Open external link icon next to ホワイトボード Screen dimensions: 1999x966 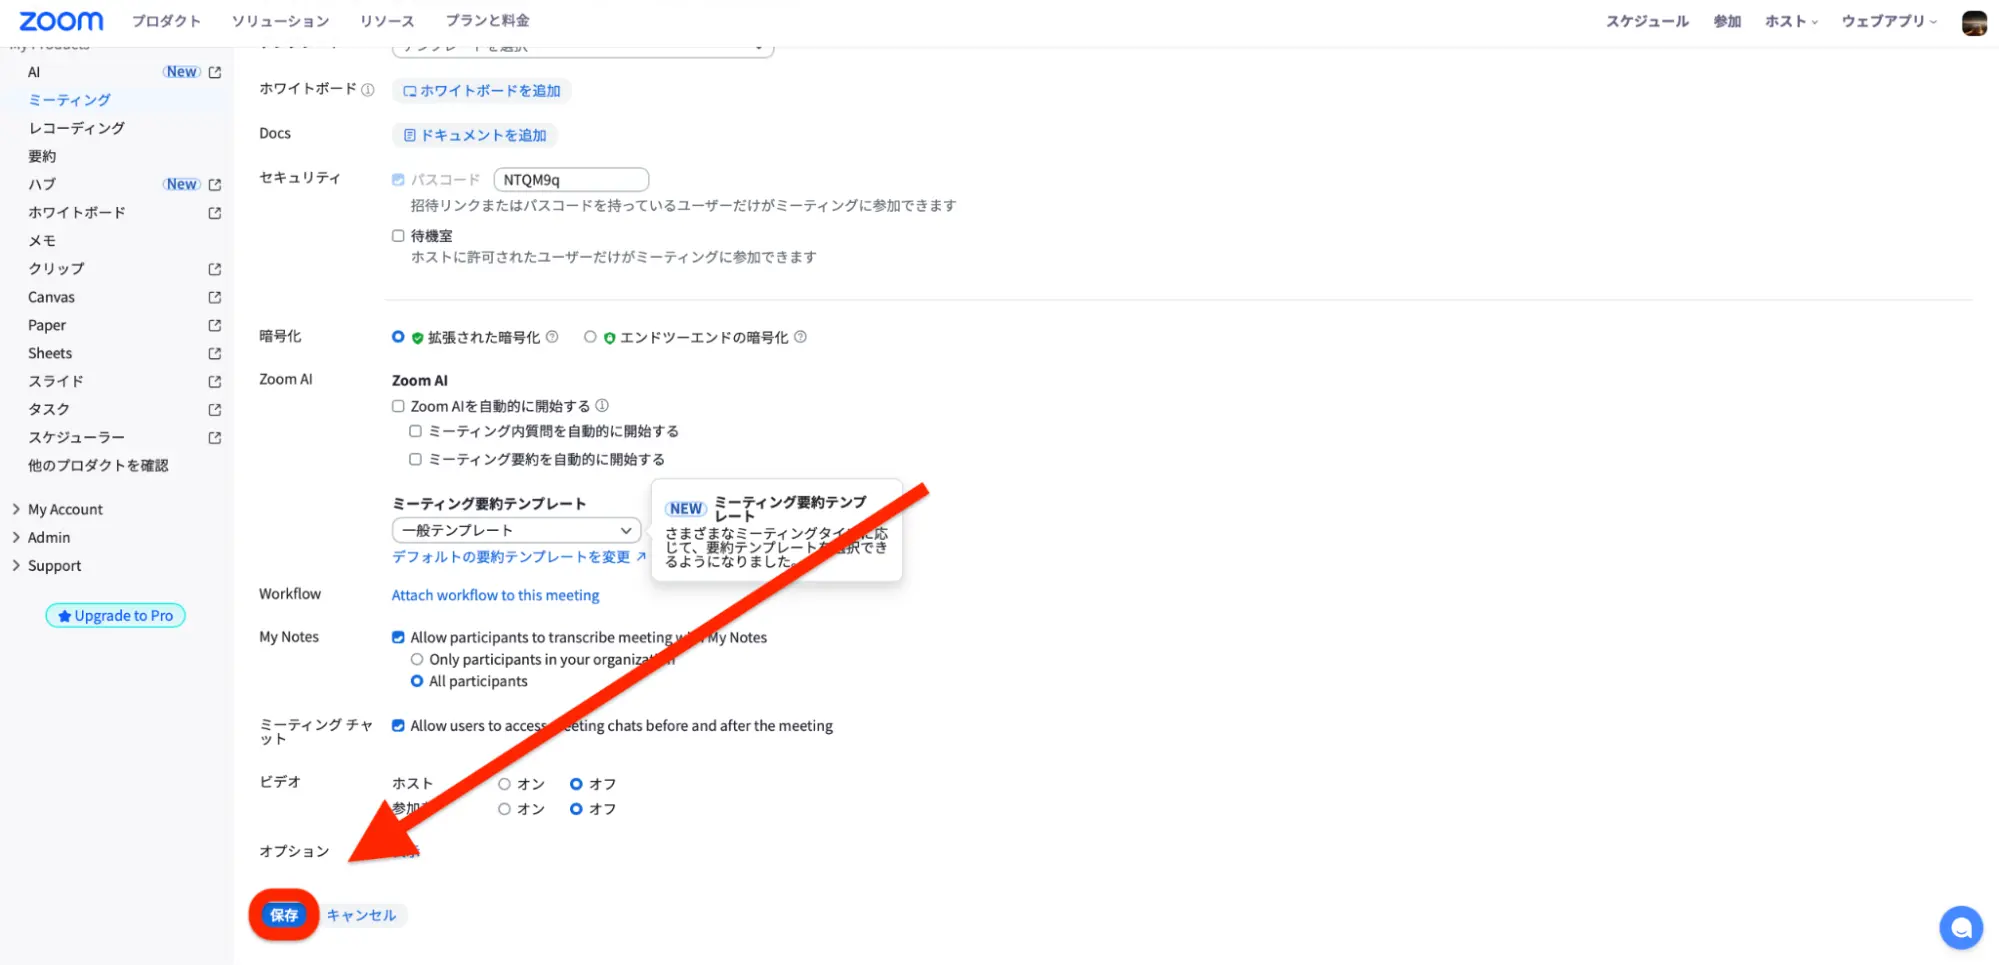click(214, 213)
